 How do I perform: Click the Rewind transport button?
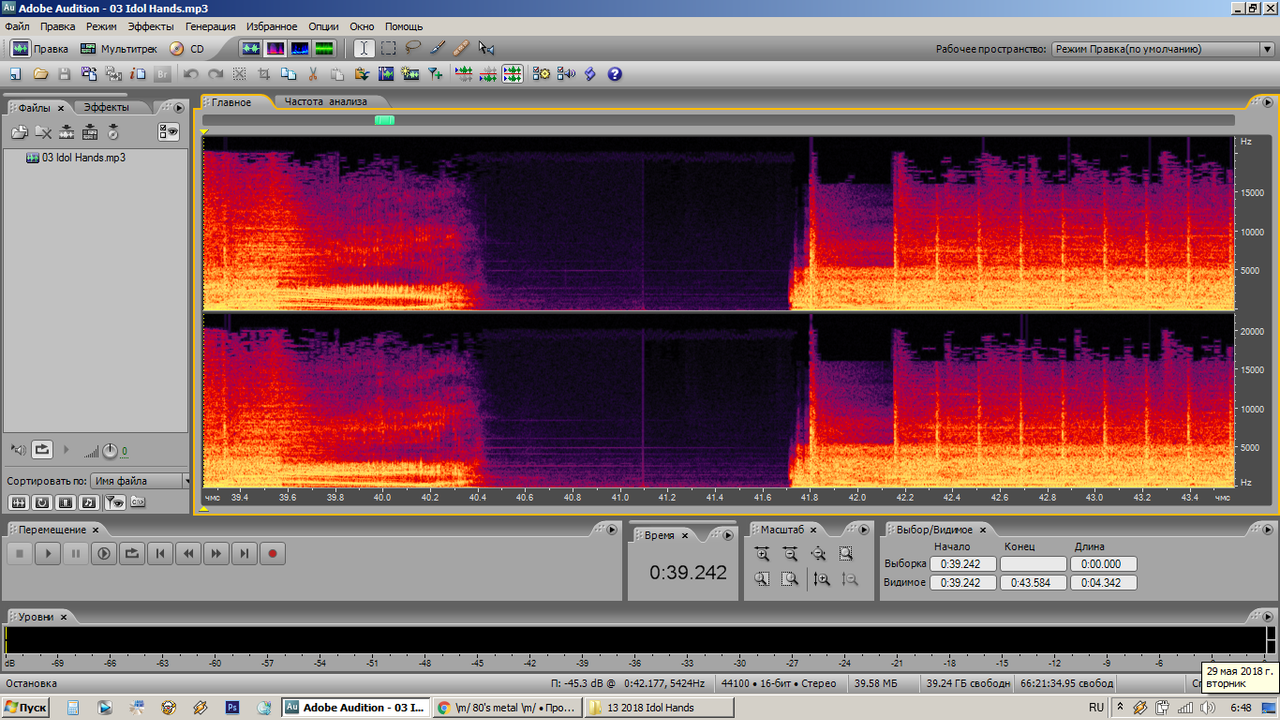pyautogui.click(x=188, y=553)
